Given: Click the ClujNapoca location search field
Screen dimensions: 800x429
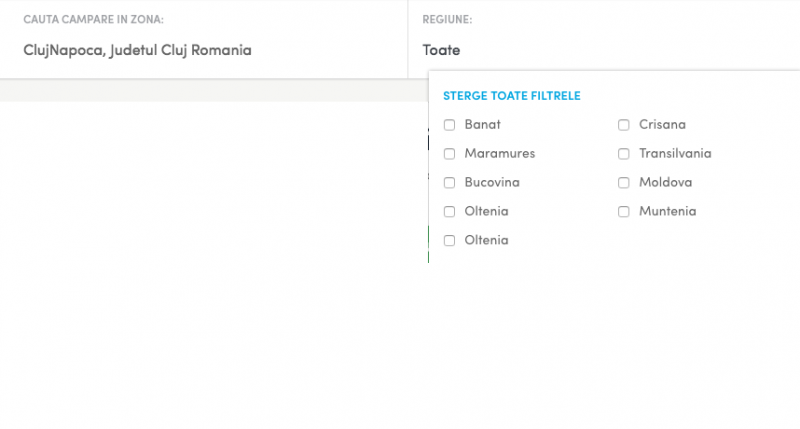Looking at the screenshot, I should pyautogui.click(x=137, y=50).
